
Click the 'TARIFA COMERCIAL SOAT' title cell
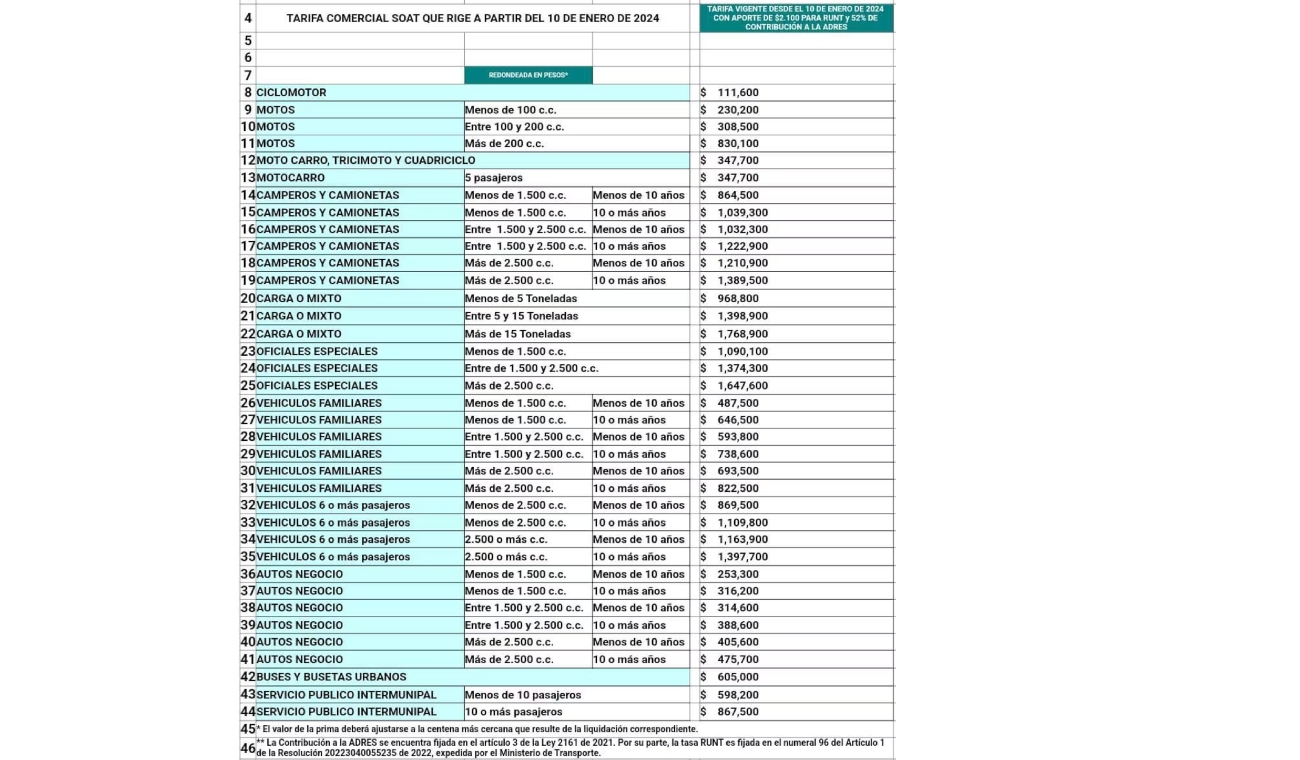(x=472, y=18)
